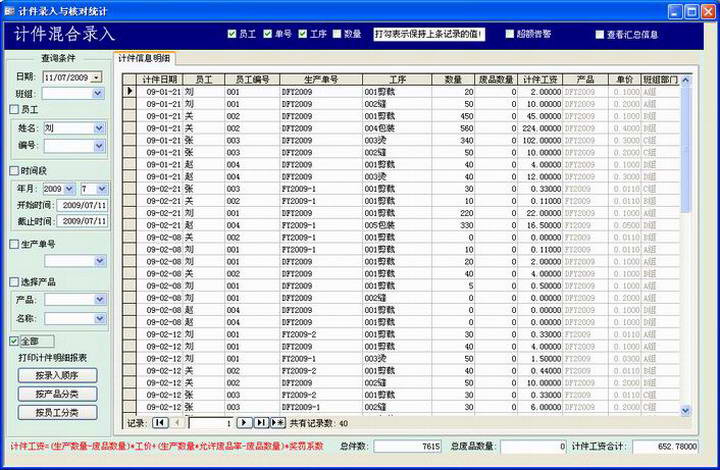Select quantity cell 560

point(452,128)
